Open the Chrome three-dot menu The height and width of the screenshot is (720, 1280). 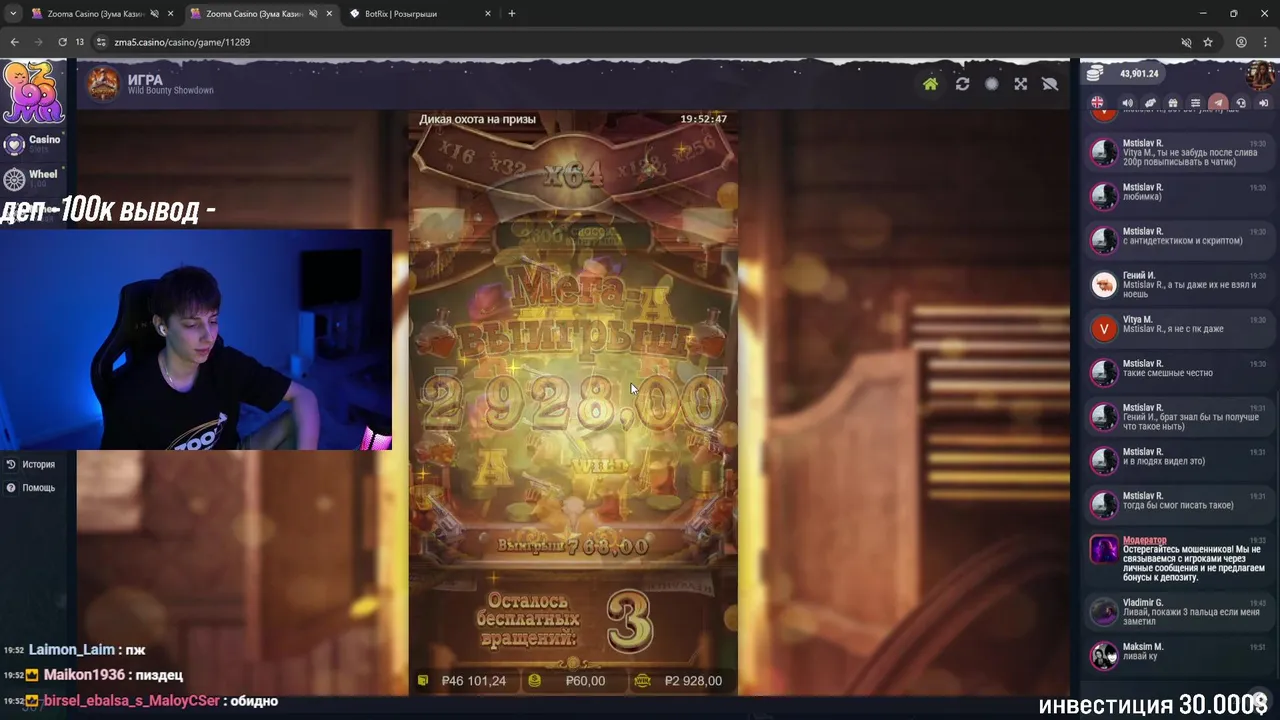coord(1265,42)
